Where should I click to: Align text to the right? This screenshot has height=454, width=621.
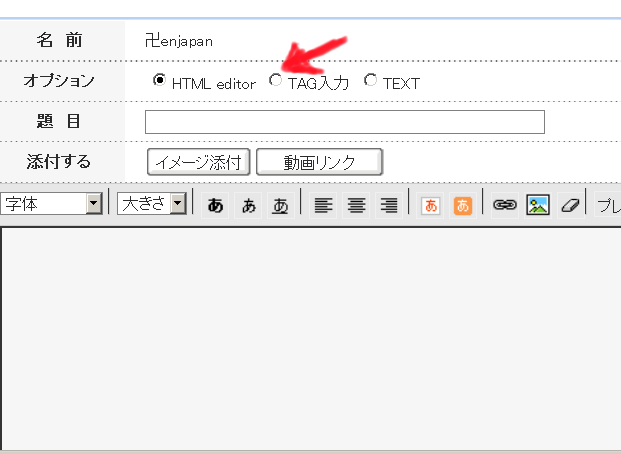389,205
